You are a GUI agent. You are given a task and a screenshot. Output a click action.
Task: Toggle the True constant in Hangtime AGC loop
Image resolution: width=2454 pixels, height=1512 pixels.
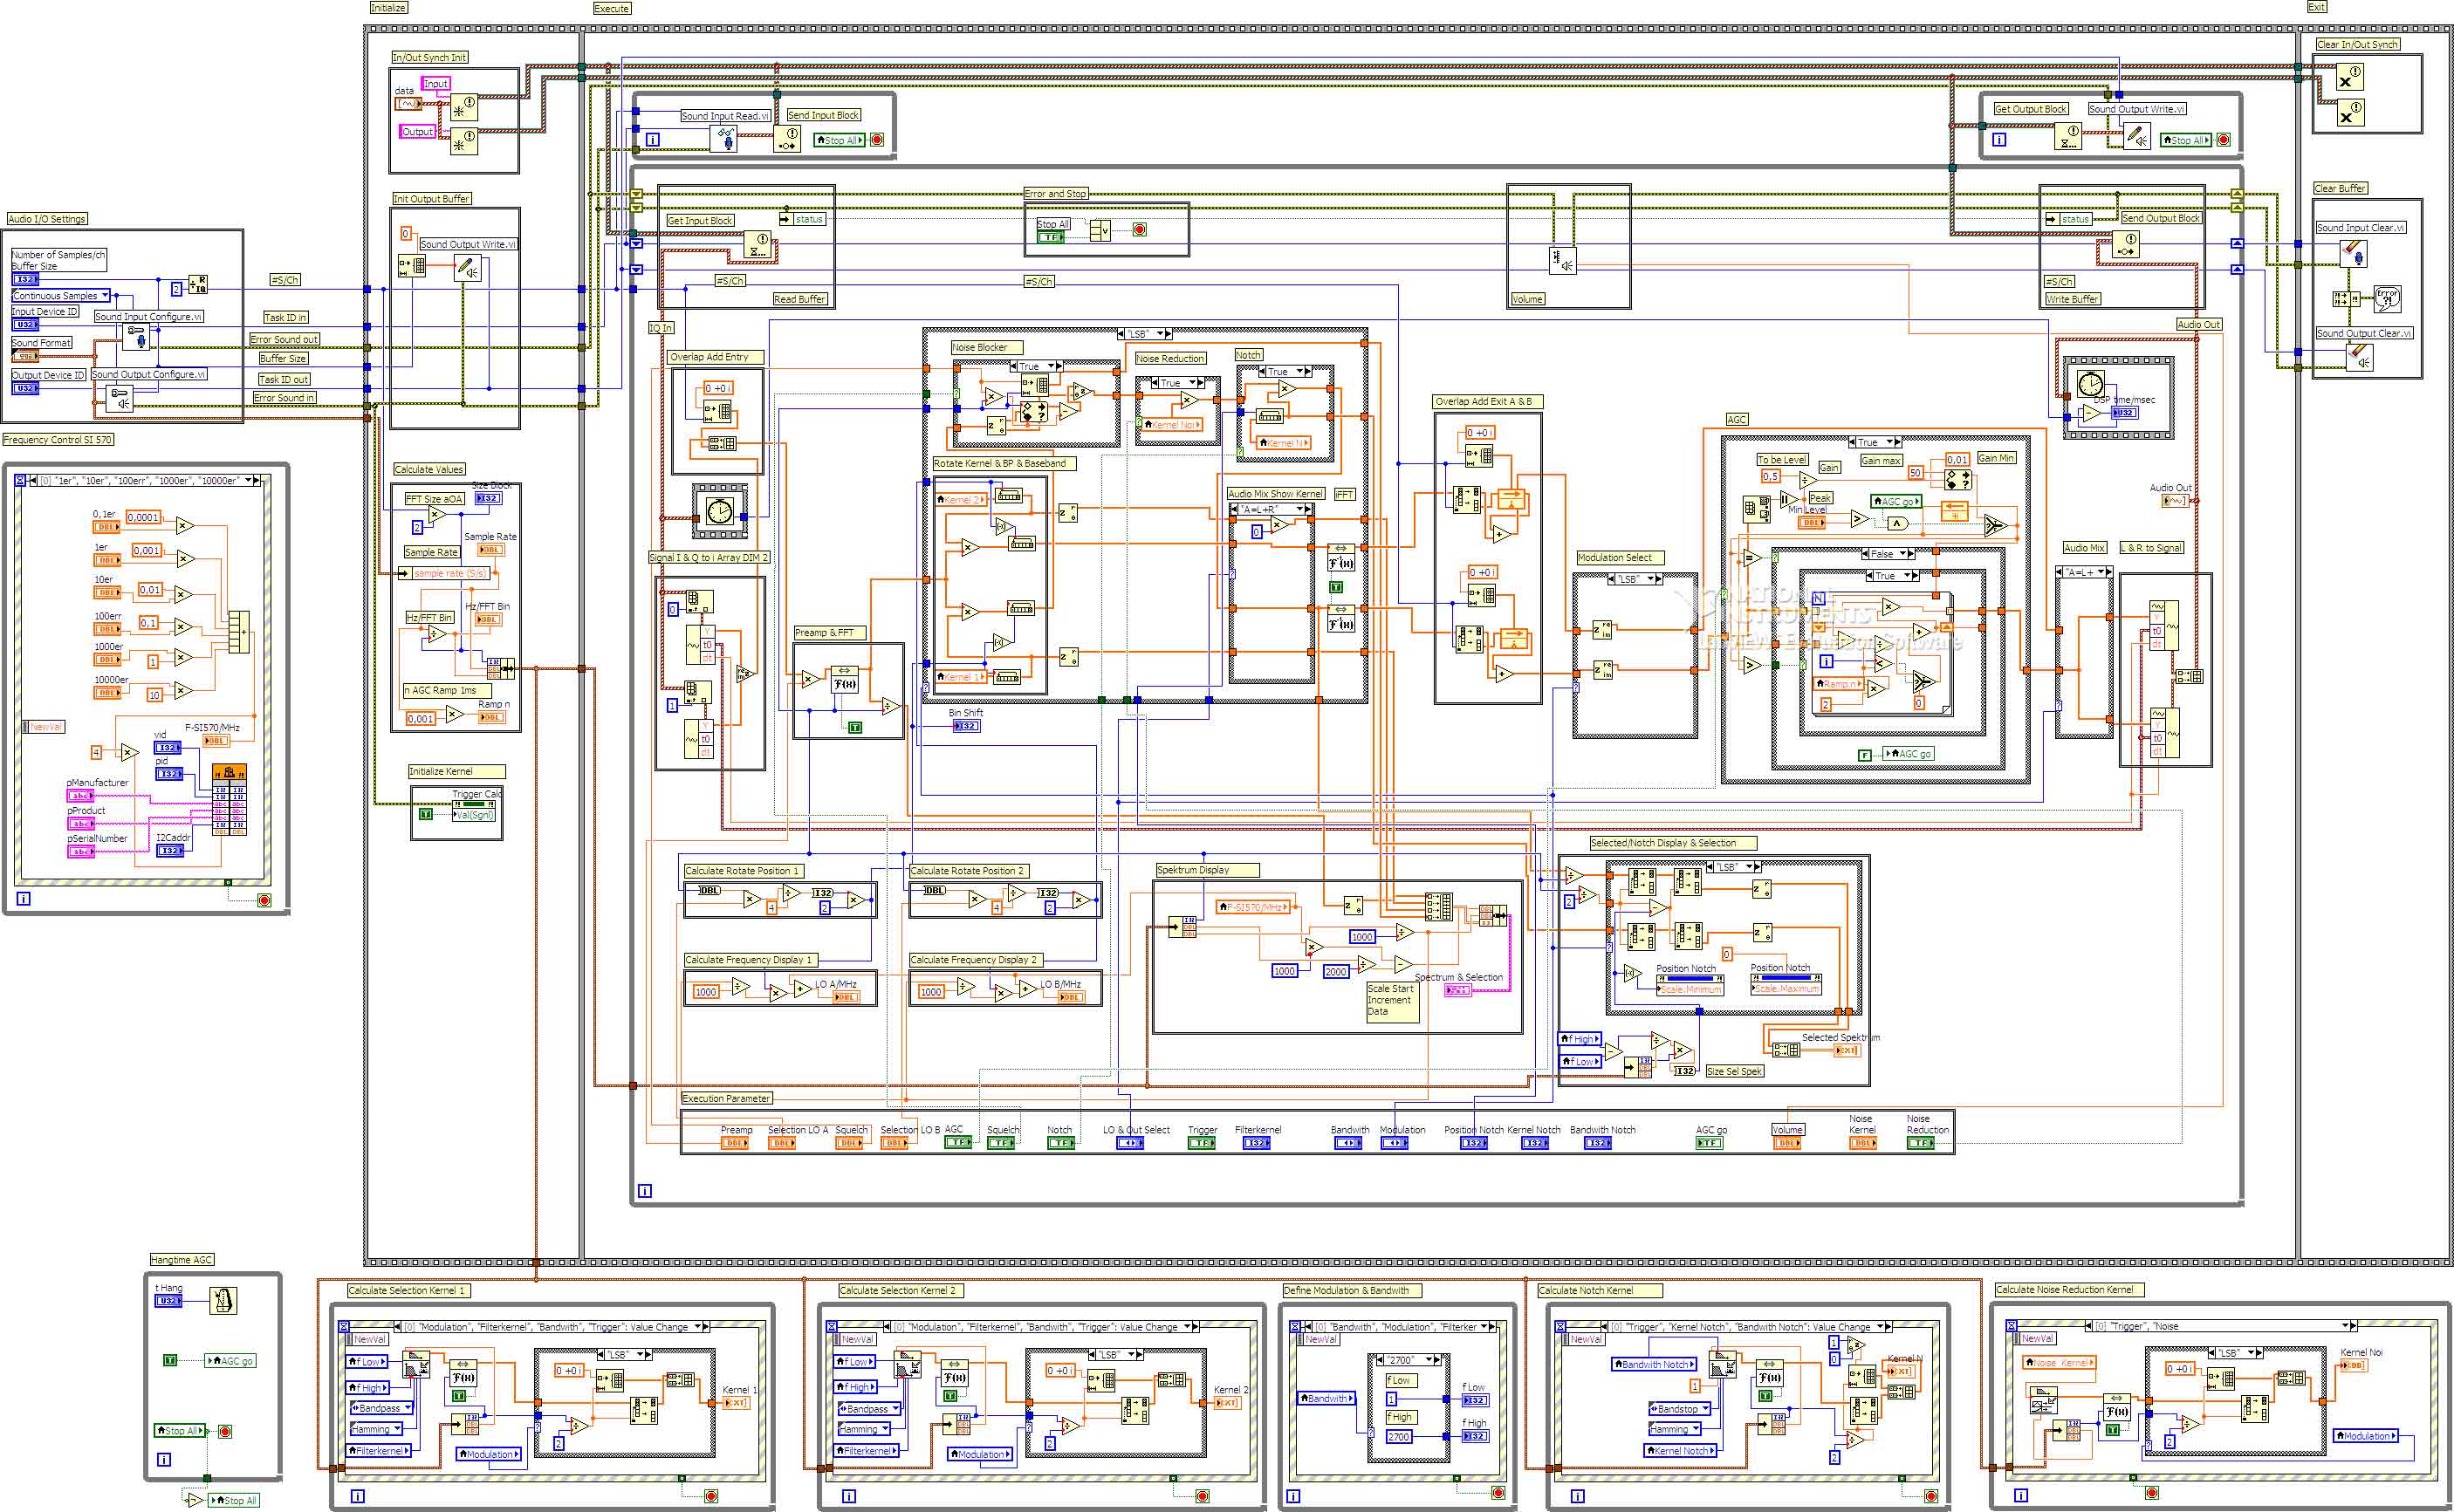[x=170, y=1360]
